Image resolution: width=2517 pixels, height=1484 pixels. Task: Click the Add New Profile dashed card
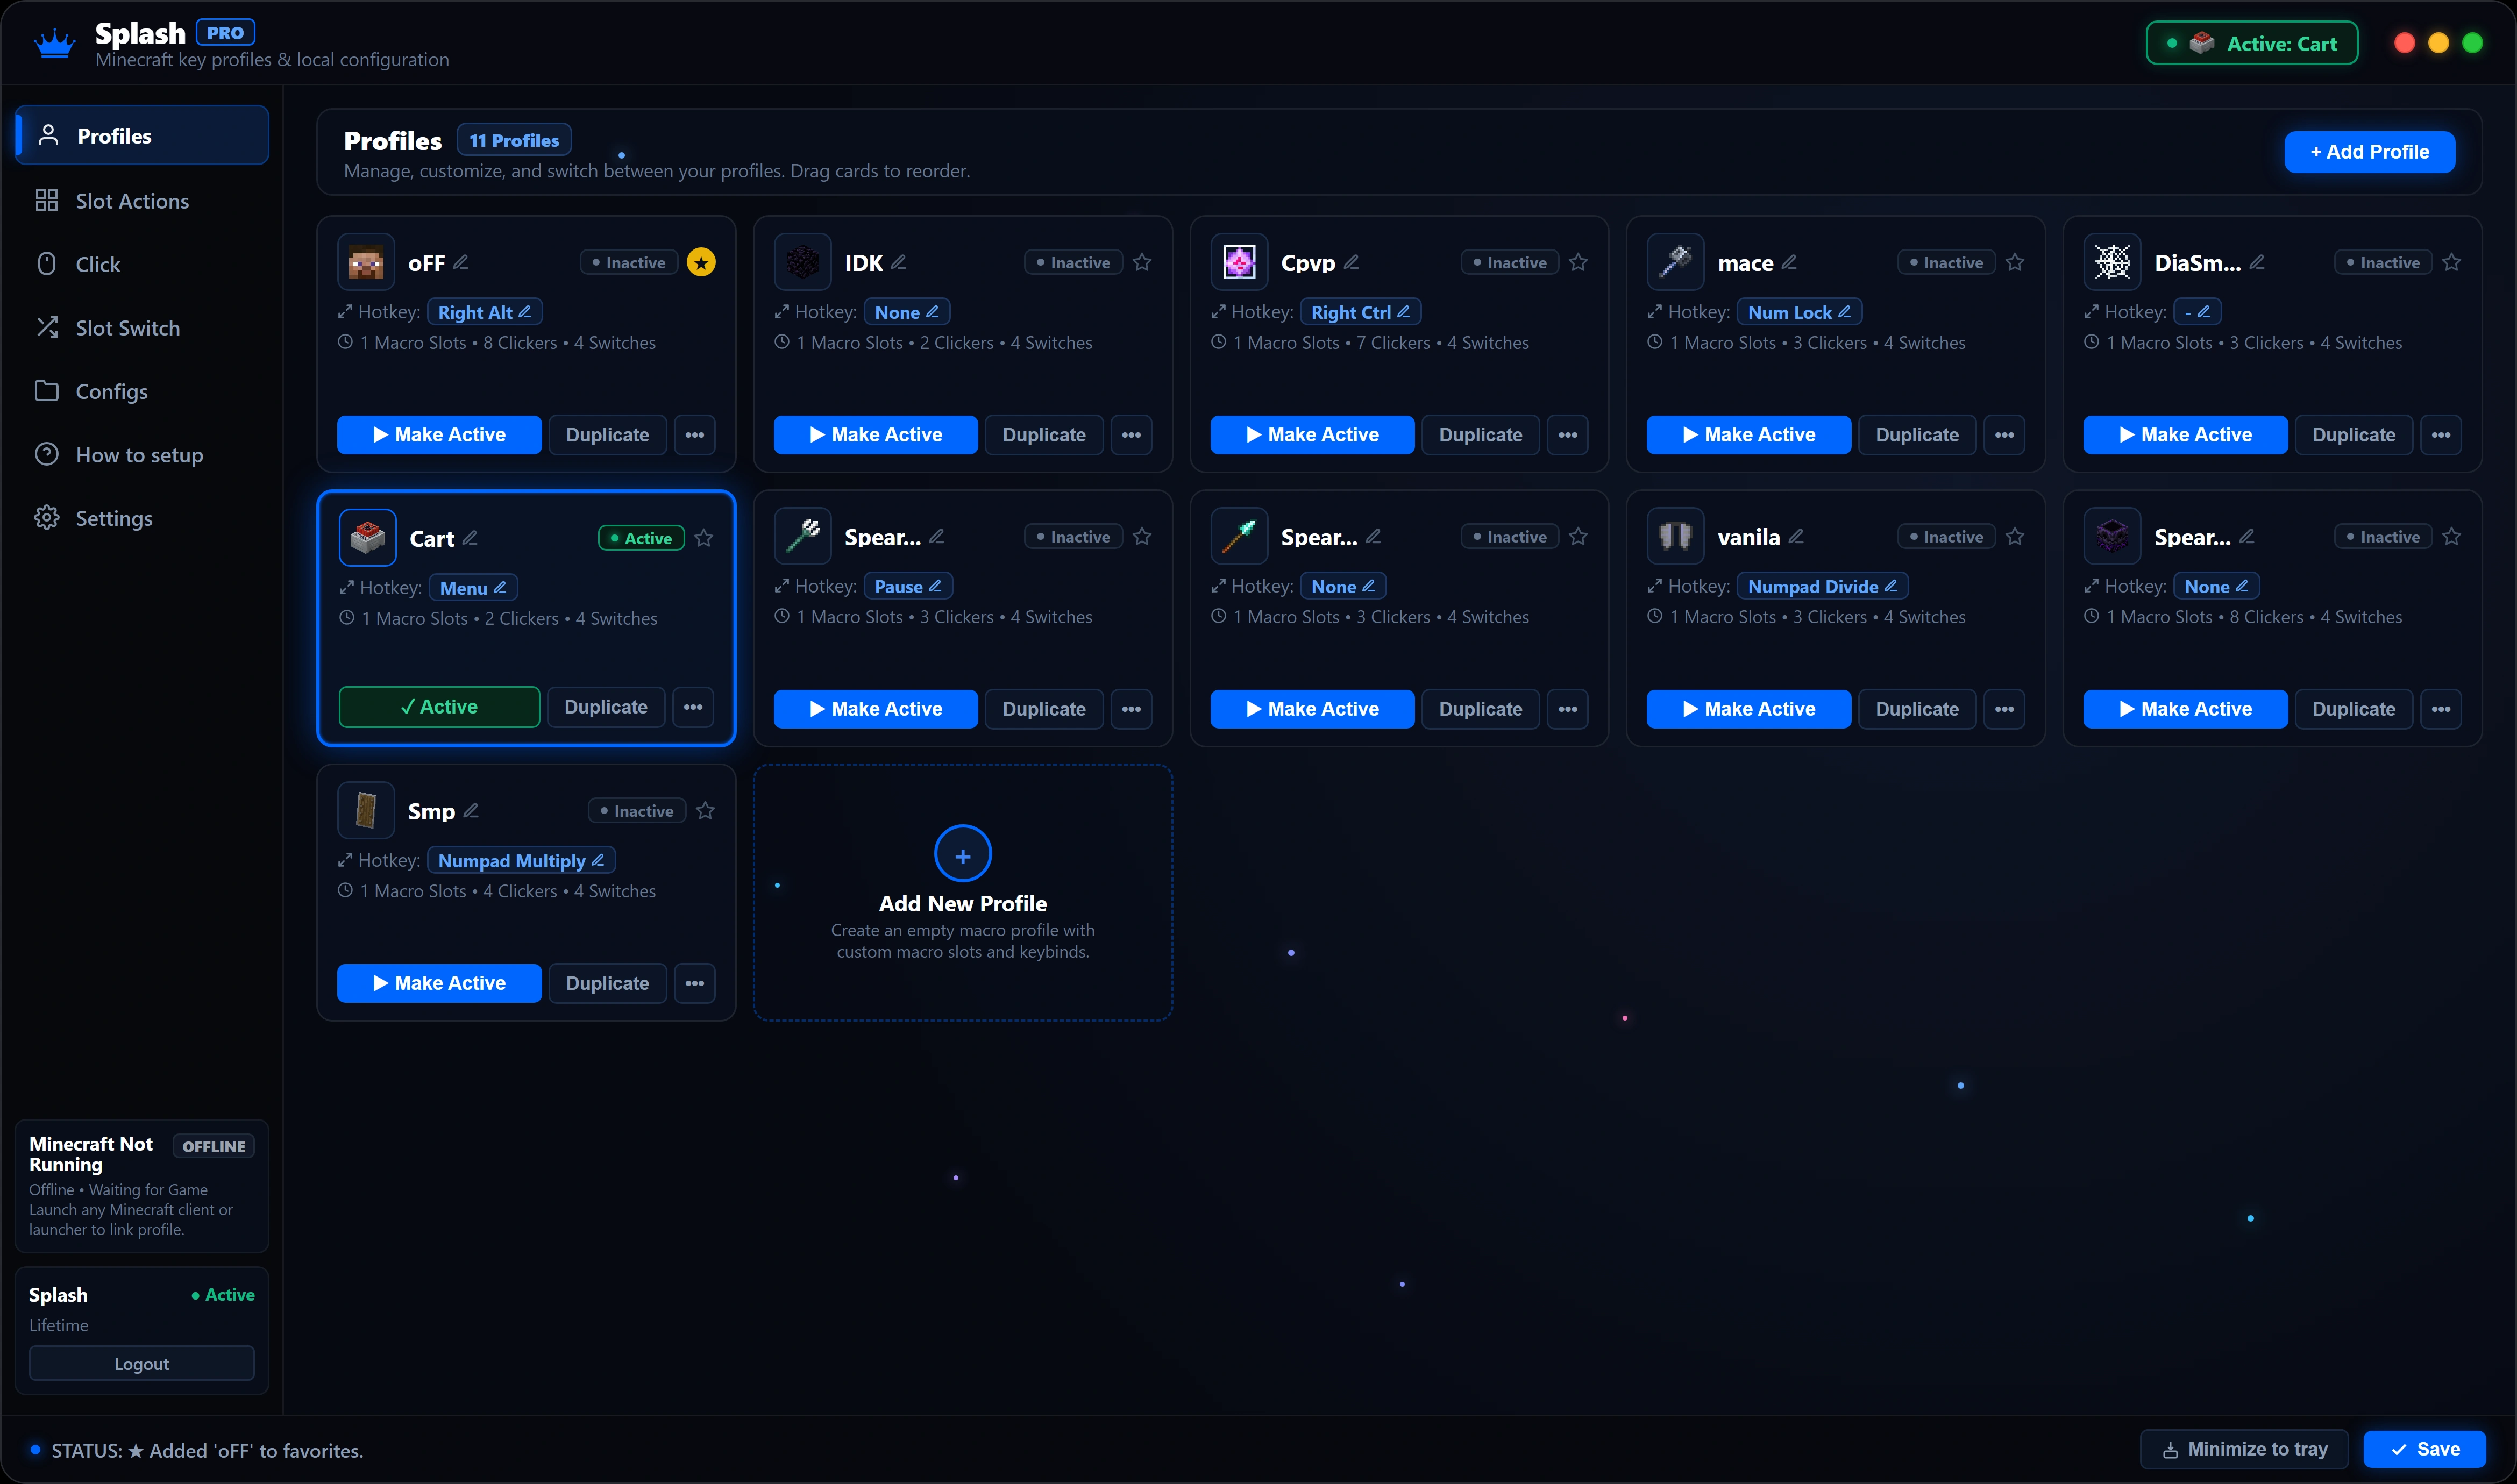click(962, 893)
